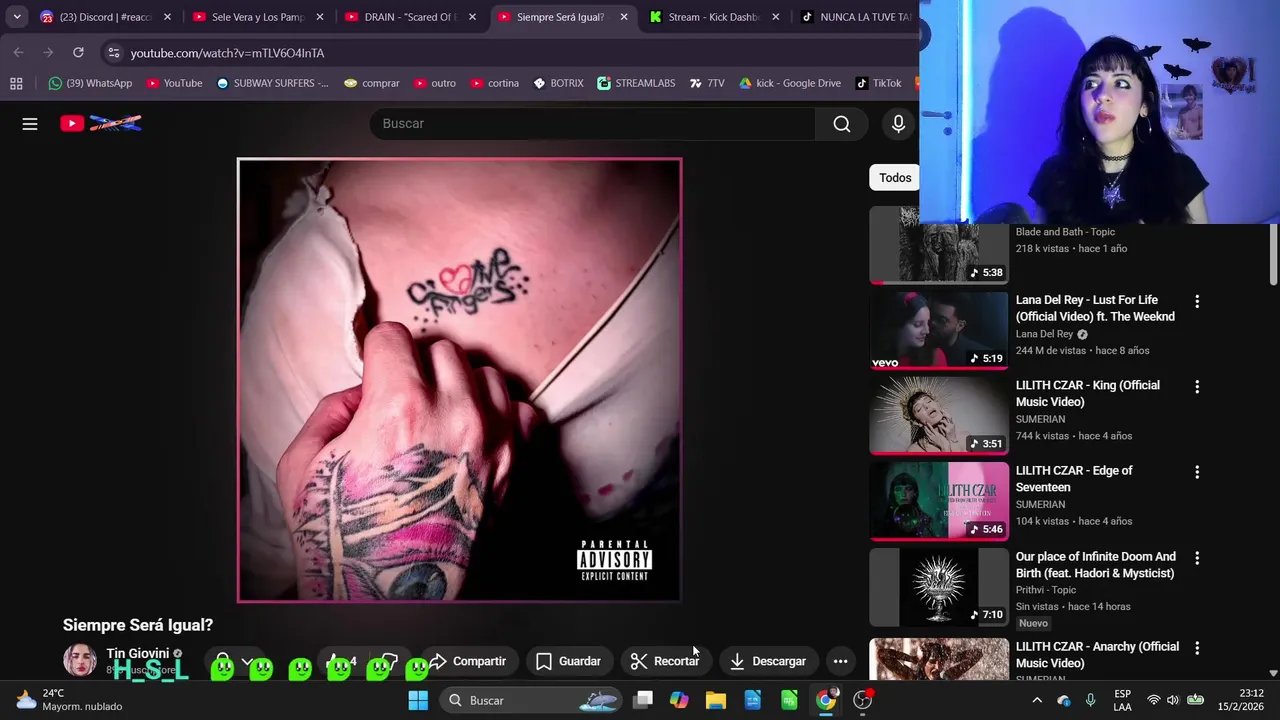Open Tin Giovini channel name link
This screenshot has width=1280, height=720.
coord(138,653)
